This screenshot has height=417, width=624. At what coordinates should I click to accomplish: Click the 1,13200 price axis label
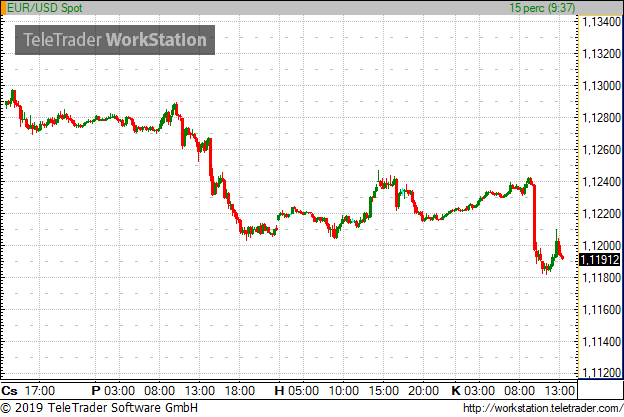tap(601, 53)
